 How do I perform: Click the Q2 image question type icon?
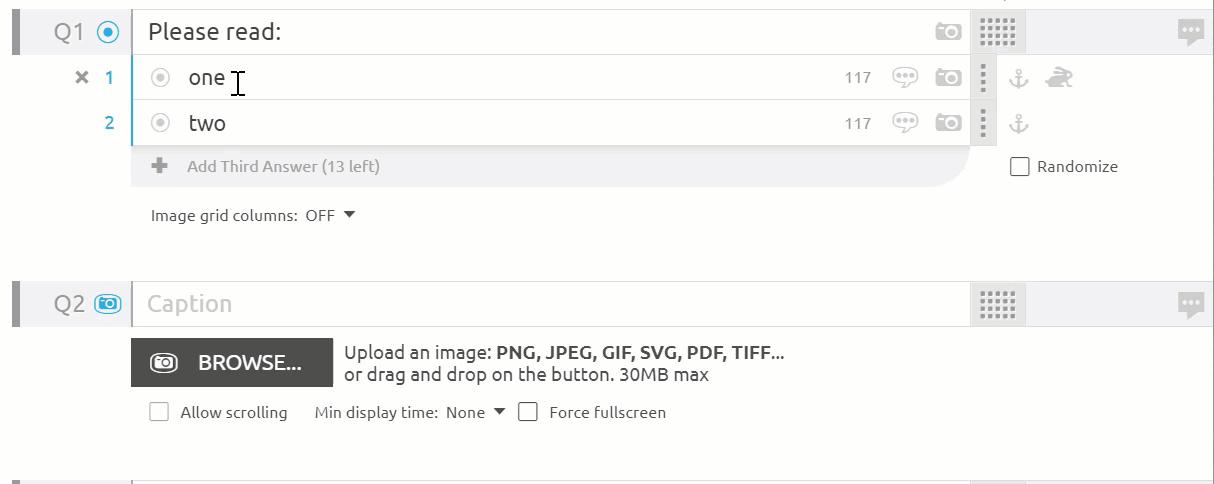coord(107,304)
